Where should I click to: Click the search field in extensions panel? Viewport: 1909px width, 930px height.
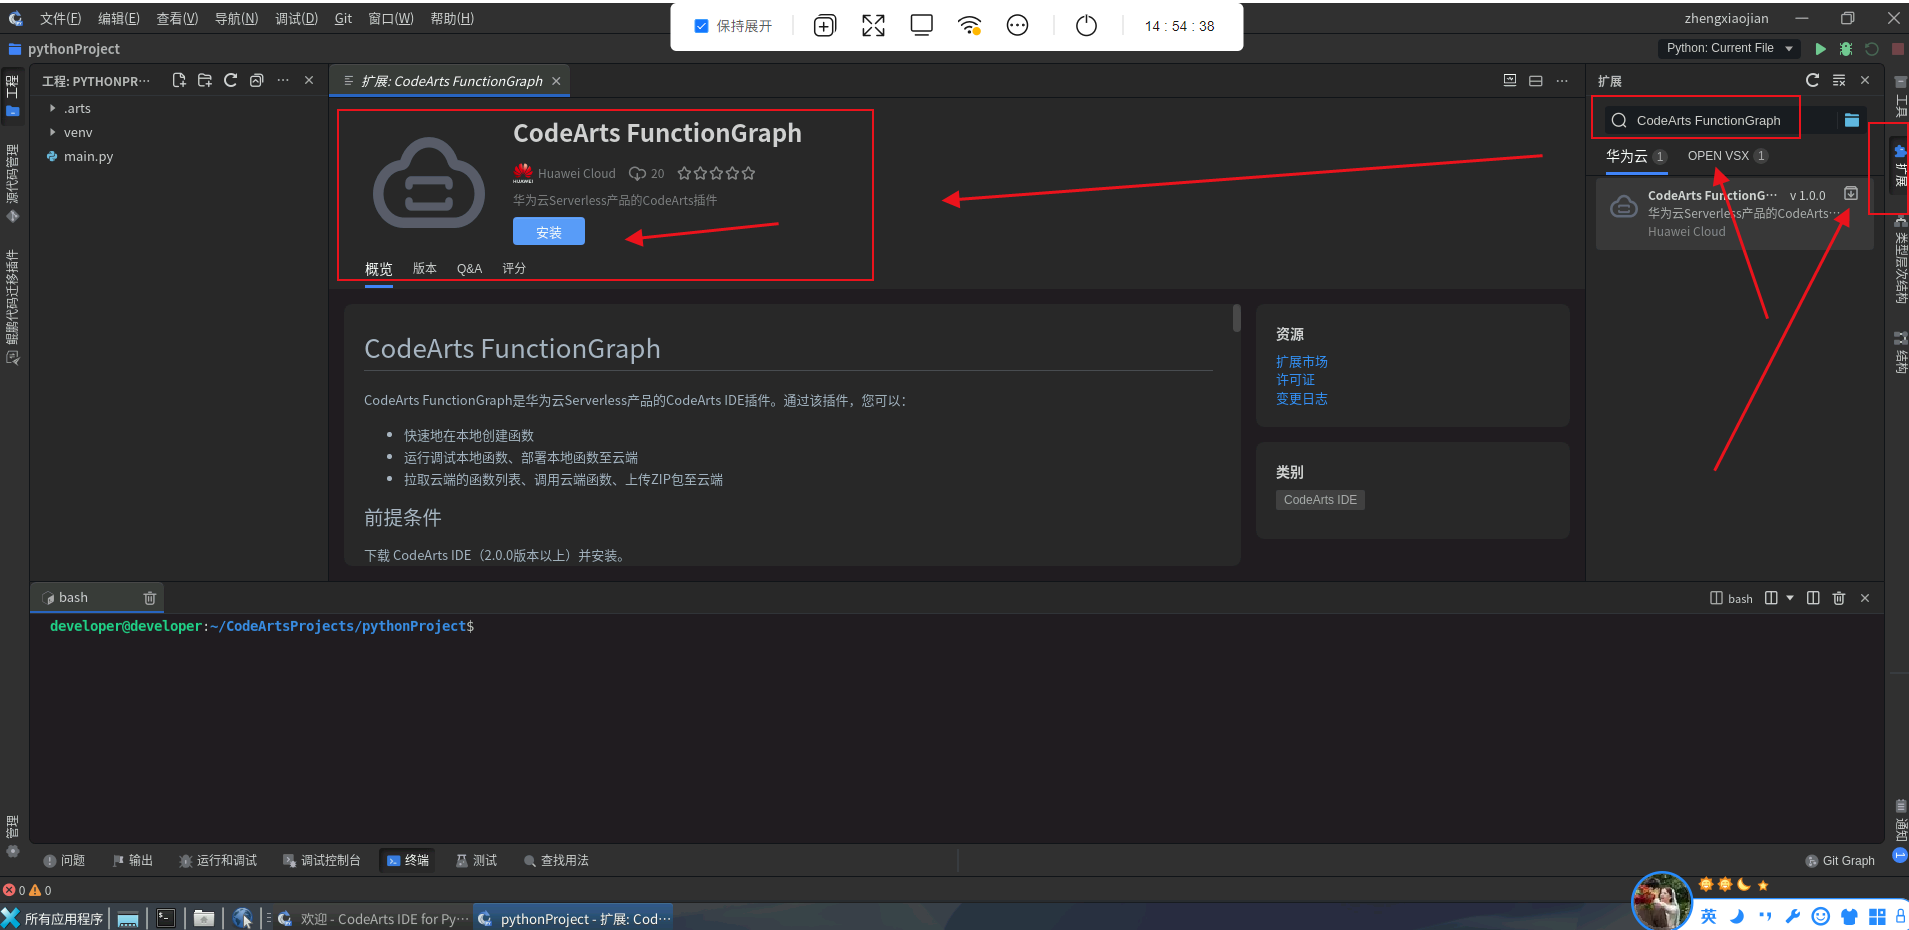point(1721,121)
